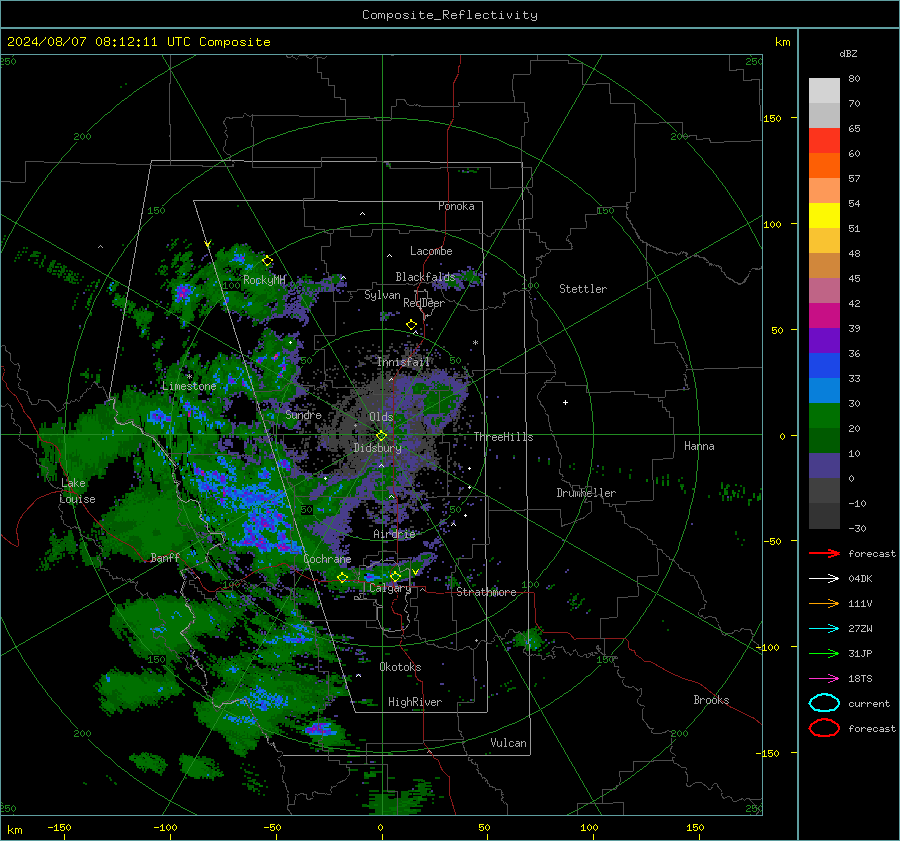Click the Vulcan city label

(x=509, y=743)
